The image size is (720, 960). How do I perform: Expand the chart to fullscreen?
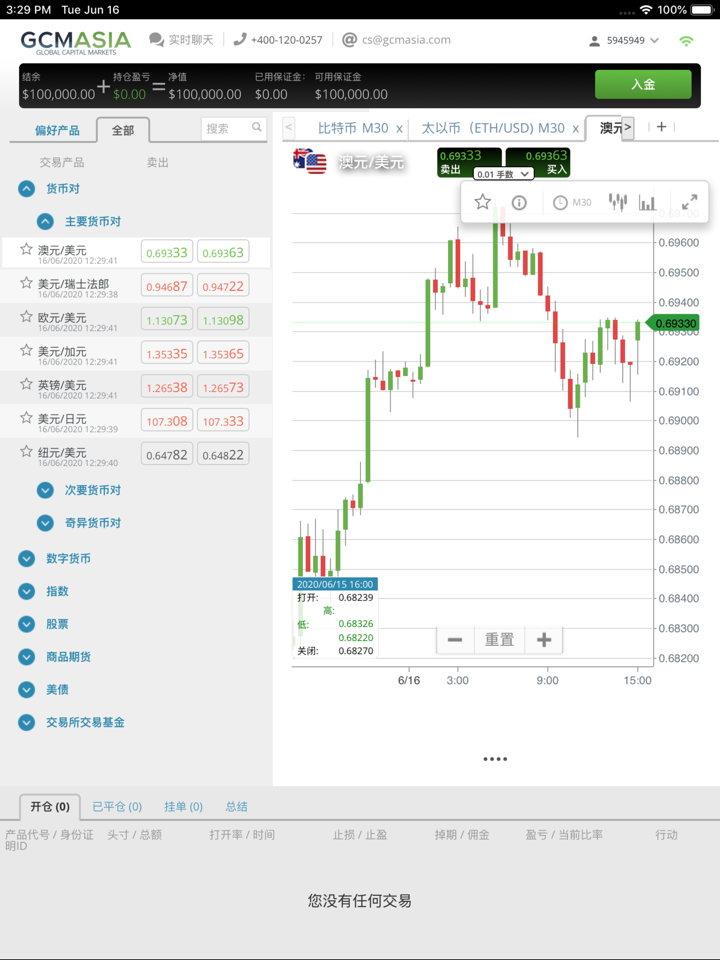[689, 202]
